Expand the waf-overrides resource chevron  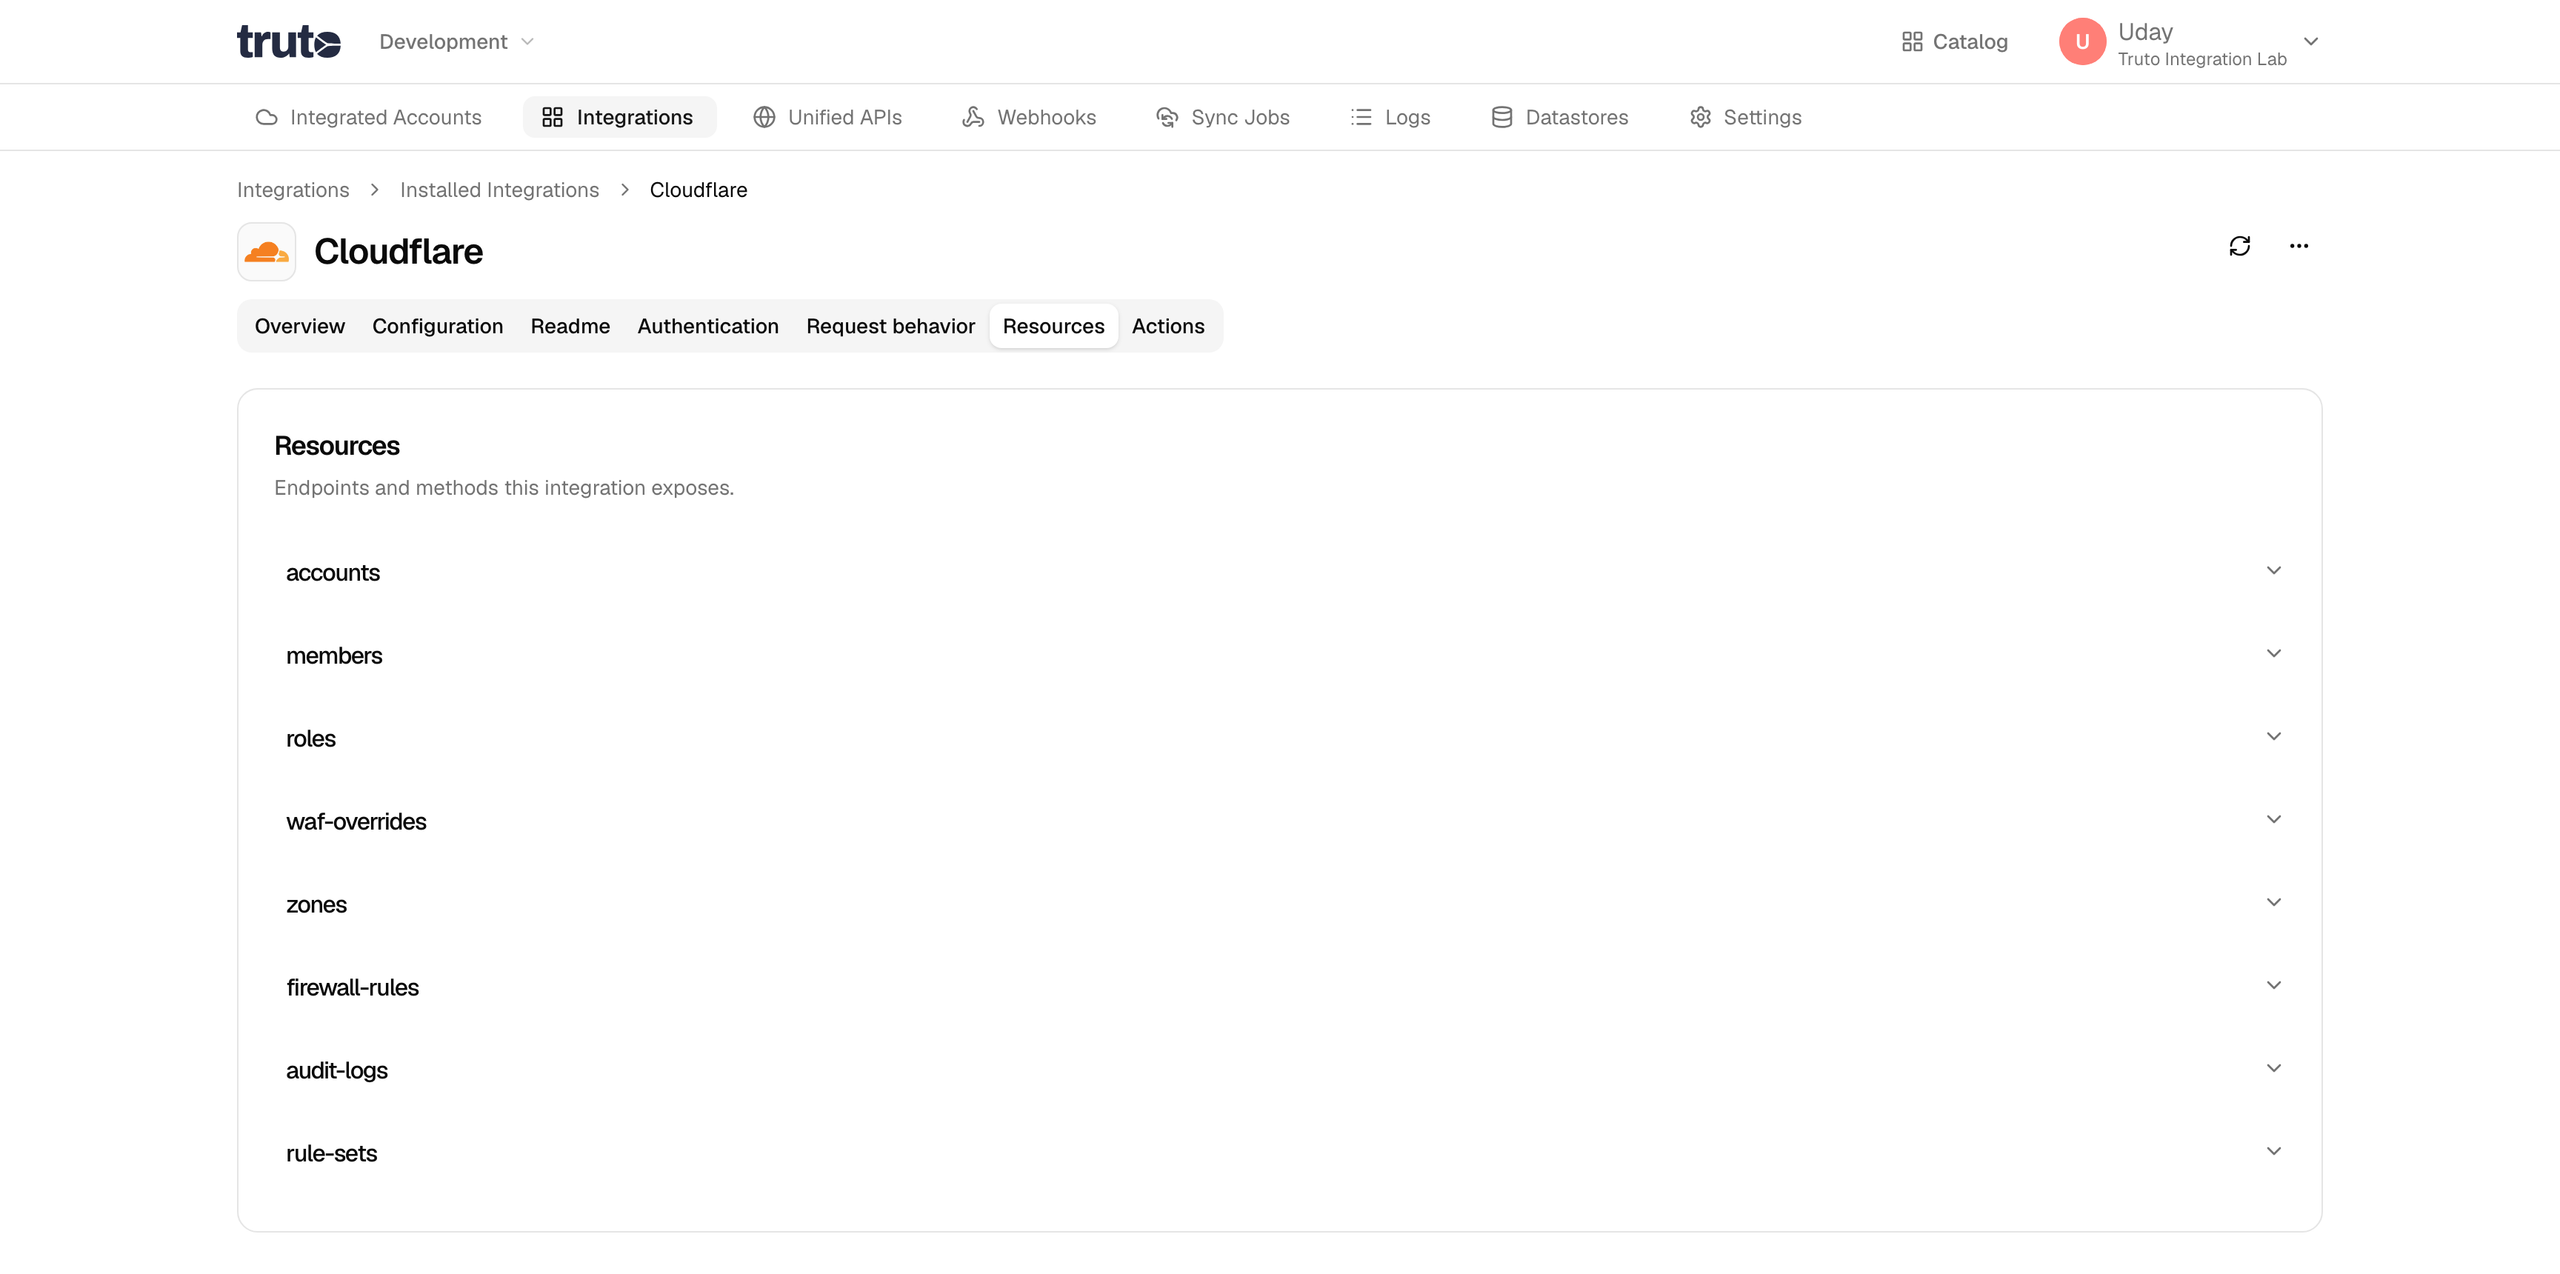pos(2273,819)
